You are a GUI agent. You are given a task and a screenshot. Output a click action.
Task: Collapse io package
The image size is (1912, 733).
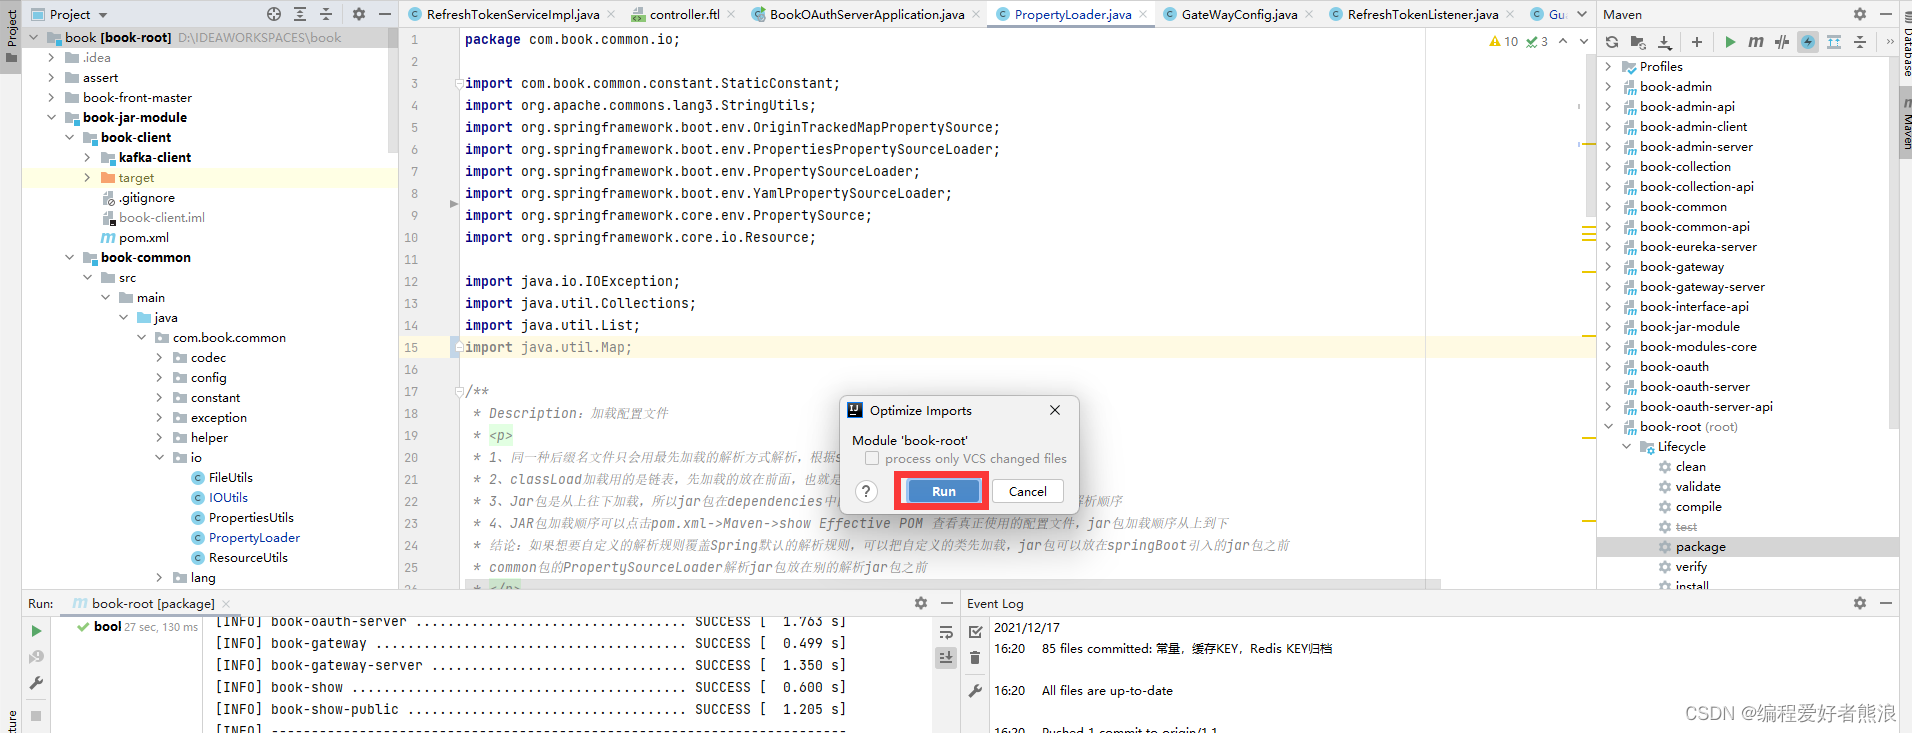[x=159, y=458]
